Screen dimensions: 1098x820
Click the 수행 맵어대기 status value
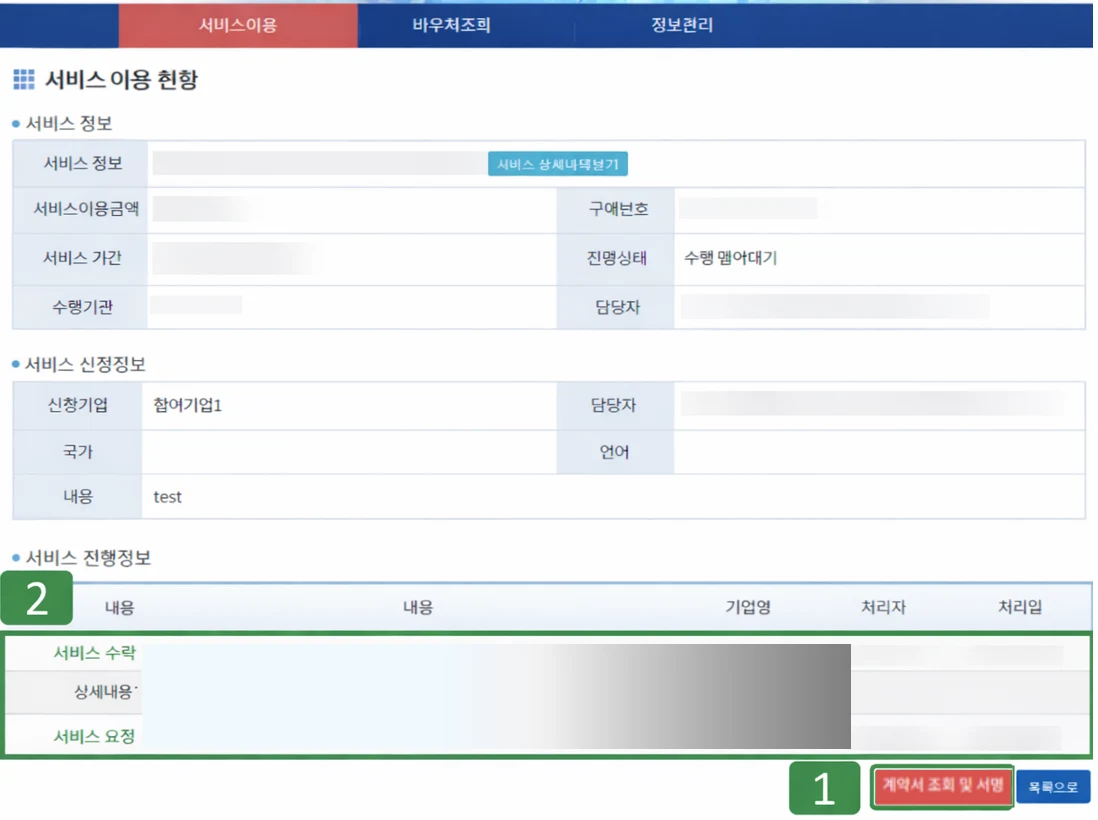[x=730, y=258]
